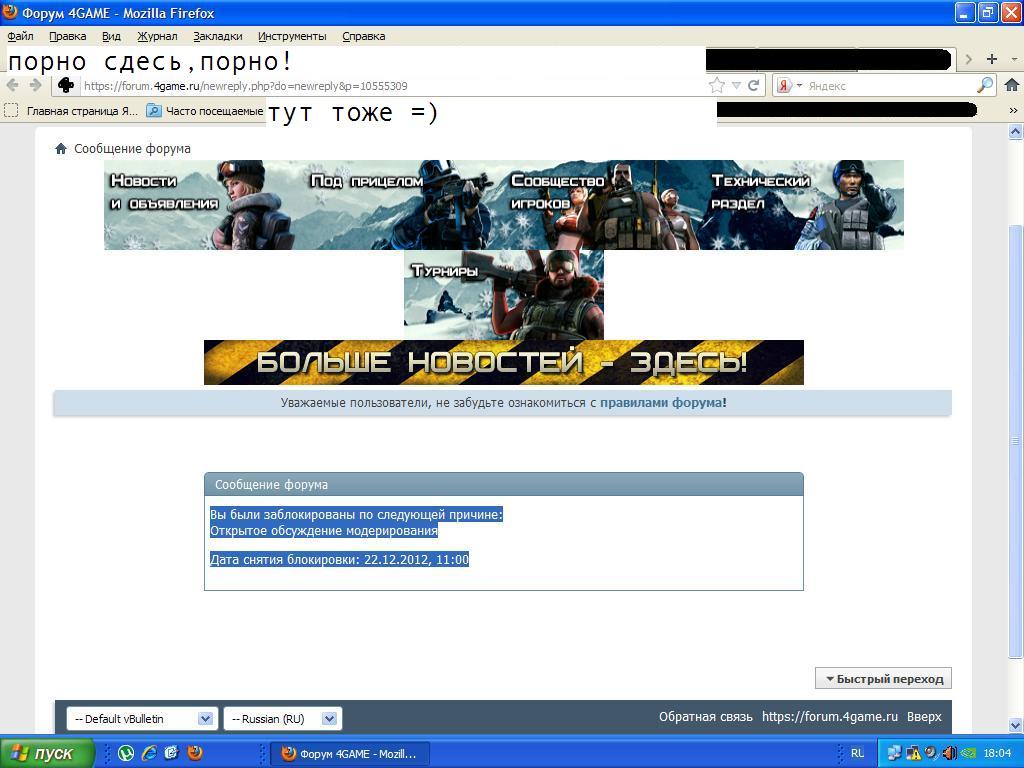Open the Журнал menu
The height and width of the screenshot is (768, 1024).
point(157,37)
